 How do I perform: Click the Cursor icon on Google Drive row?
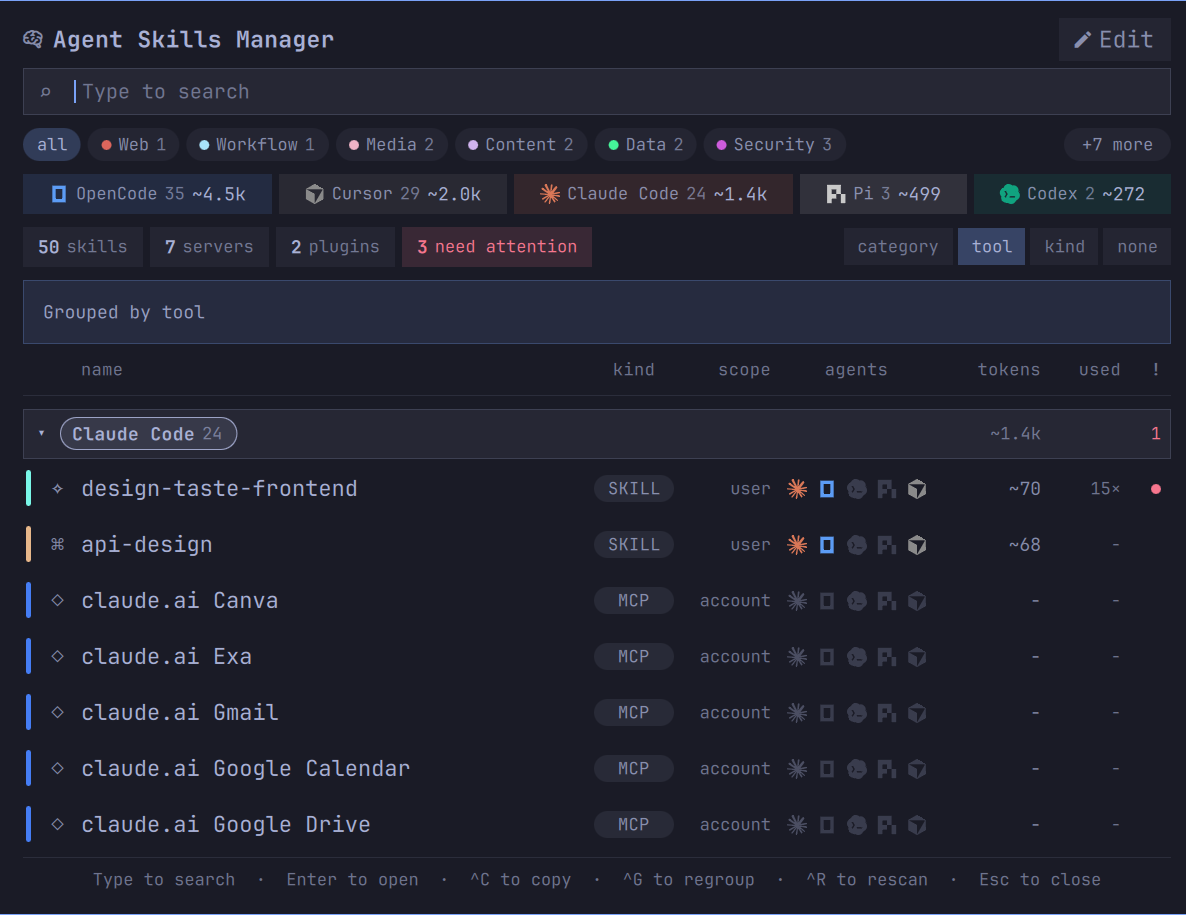(x=917, y=825)
